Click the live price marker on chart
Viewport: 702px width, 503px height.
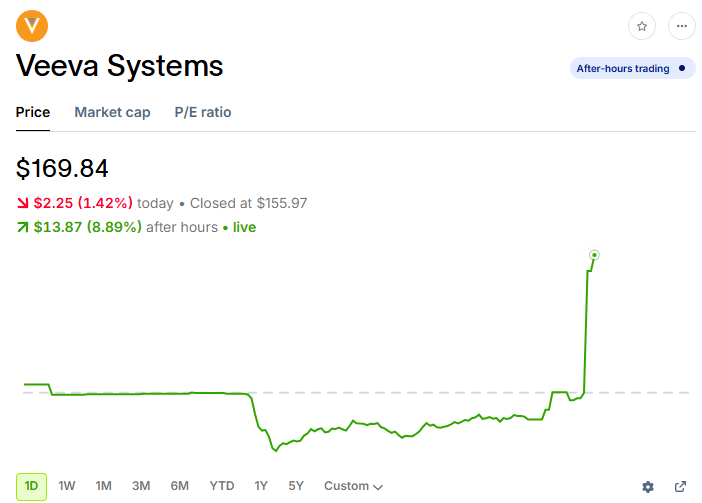pos(594,255)
